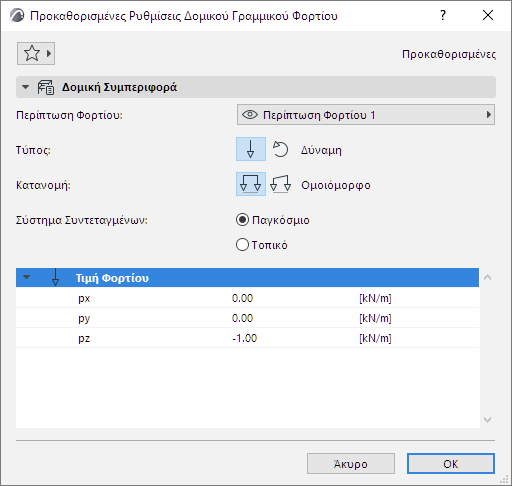Click the [kN/m] unit in the pz row
Image resolution: width=512 pixels, height=486 pixels.
(x=375, y=338)
